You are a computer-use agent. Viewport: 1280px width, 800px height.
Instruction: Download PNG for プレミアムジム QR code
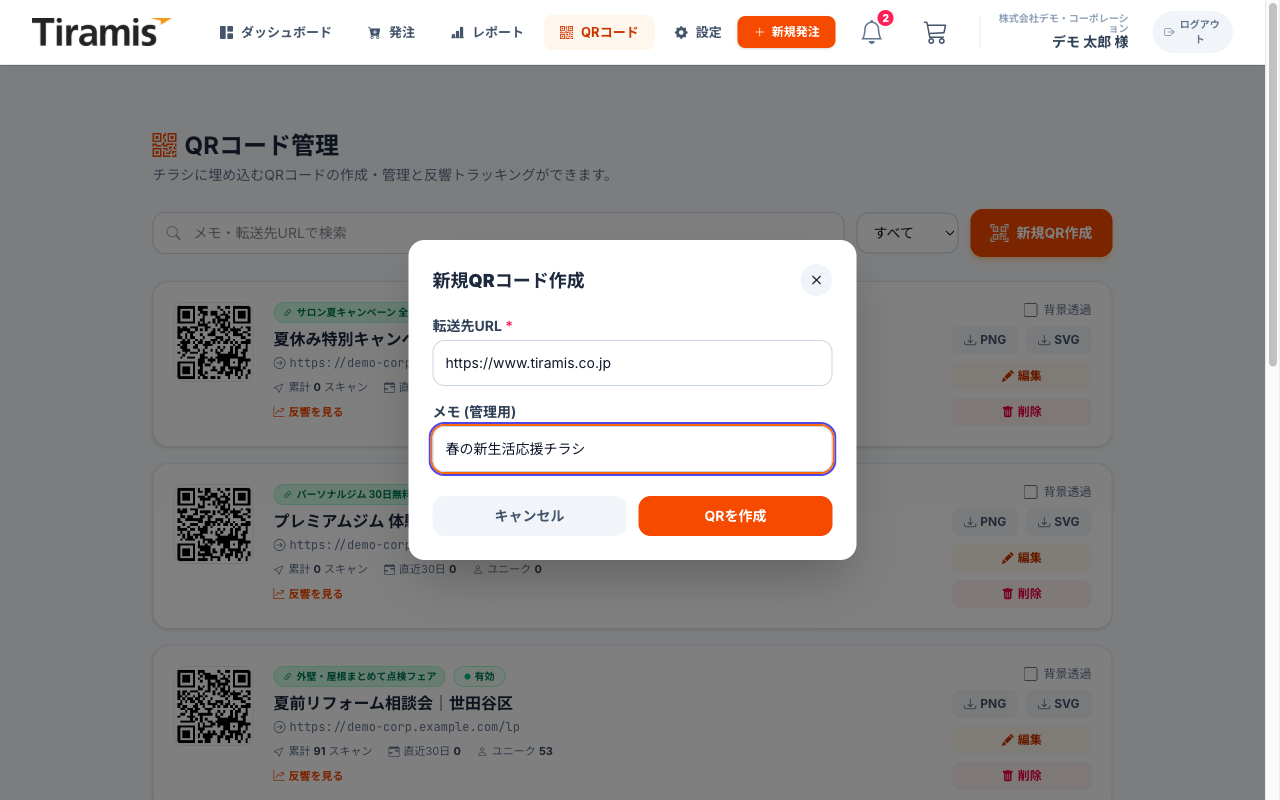985,522
